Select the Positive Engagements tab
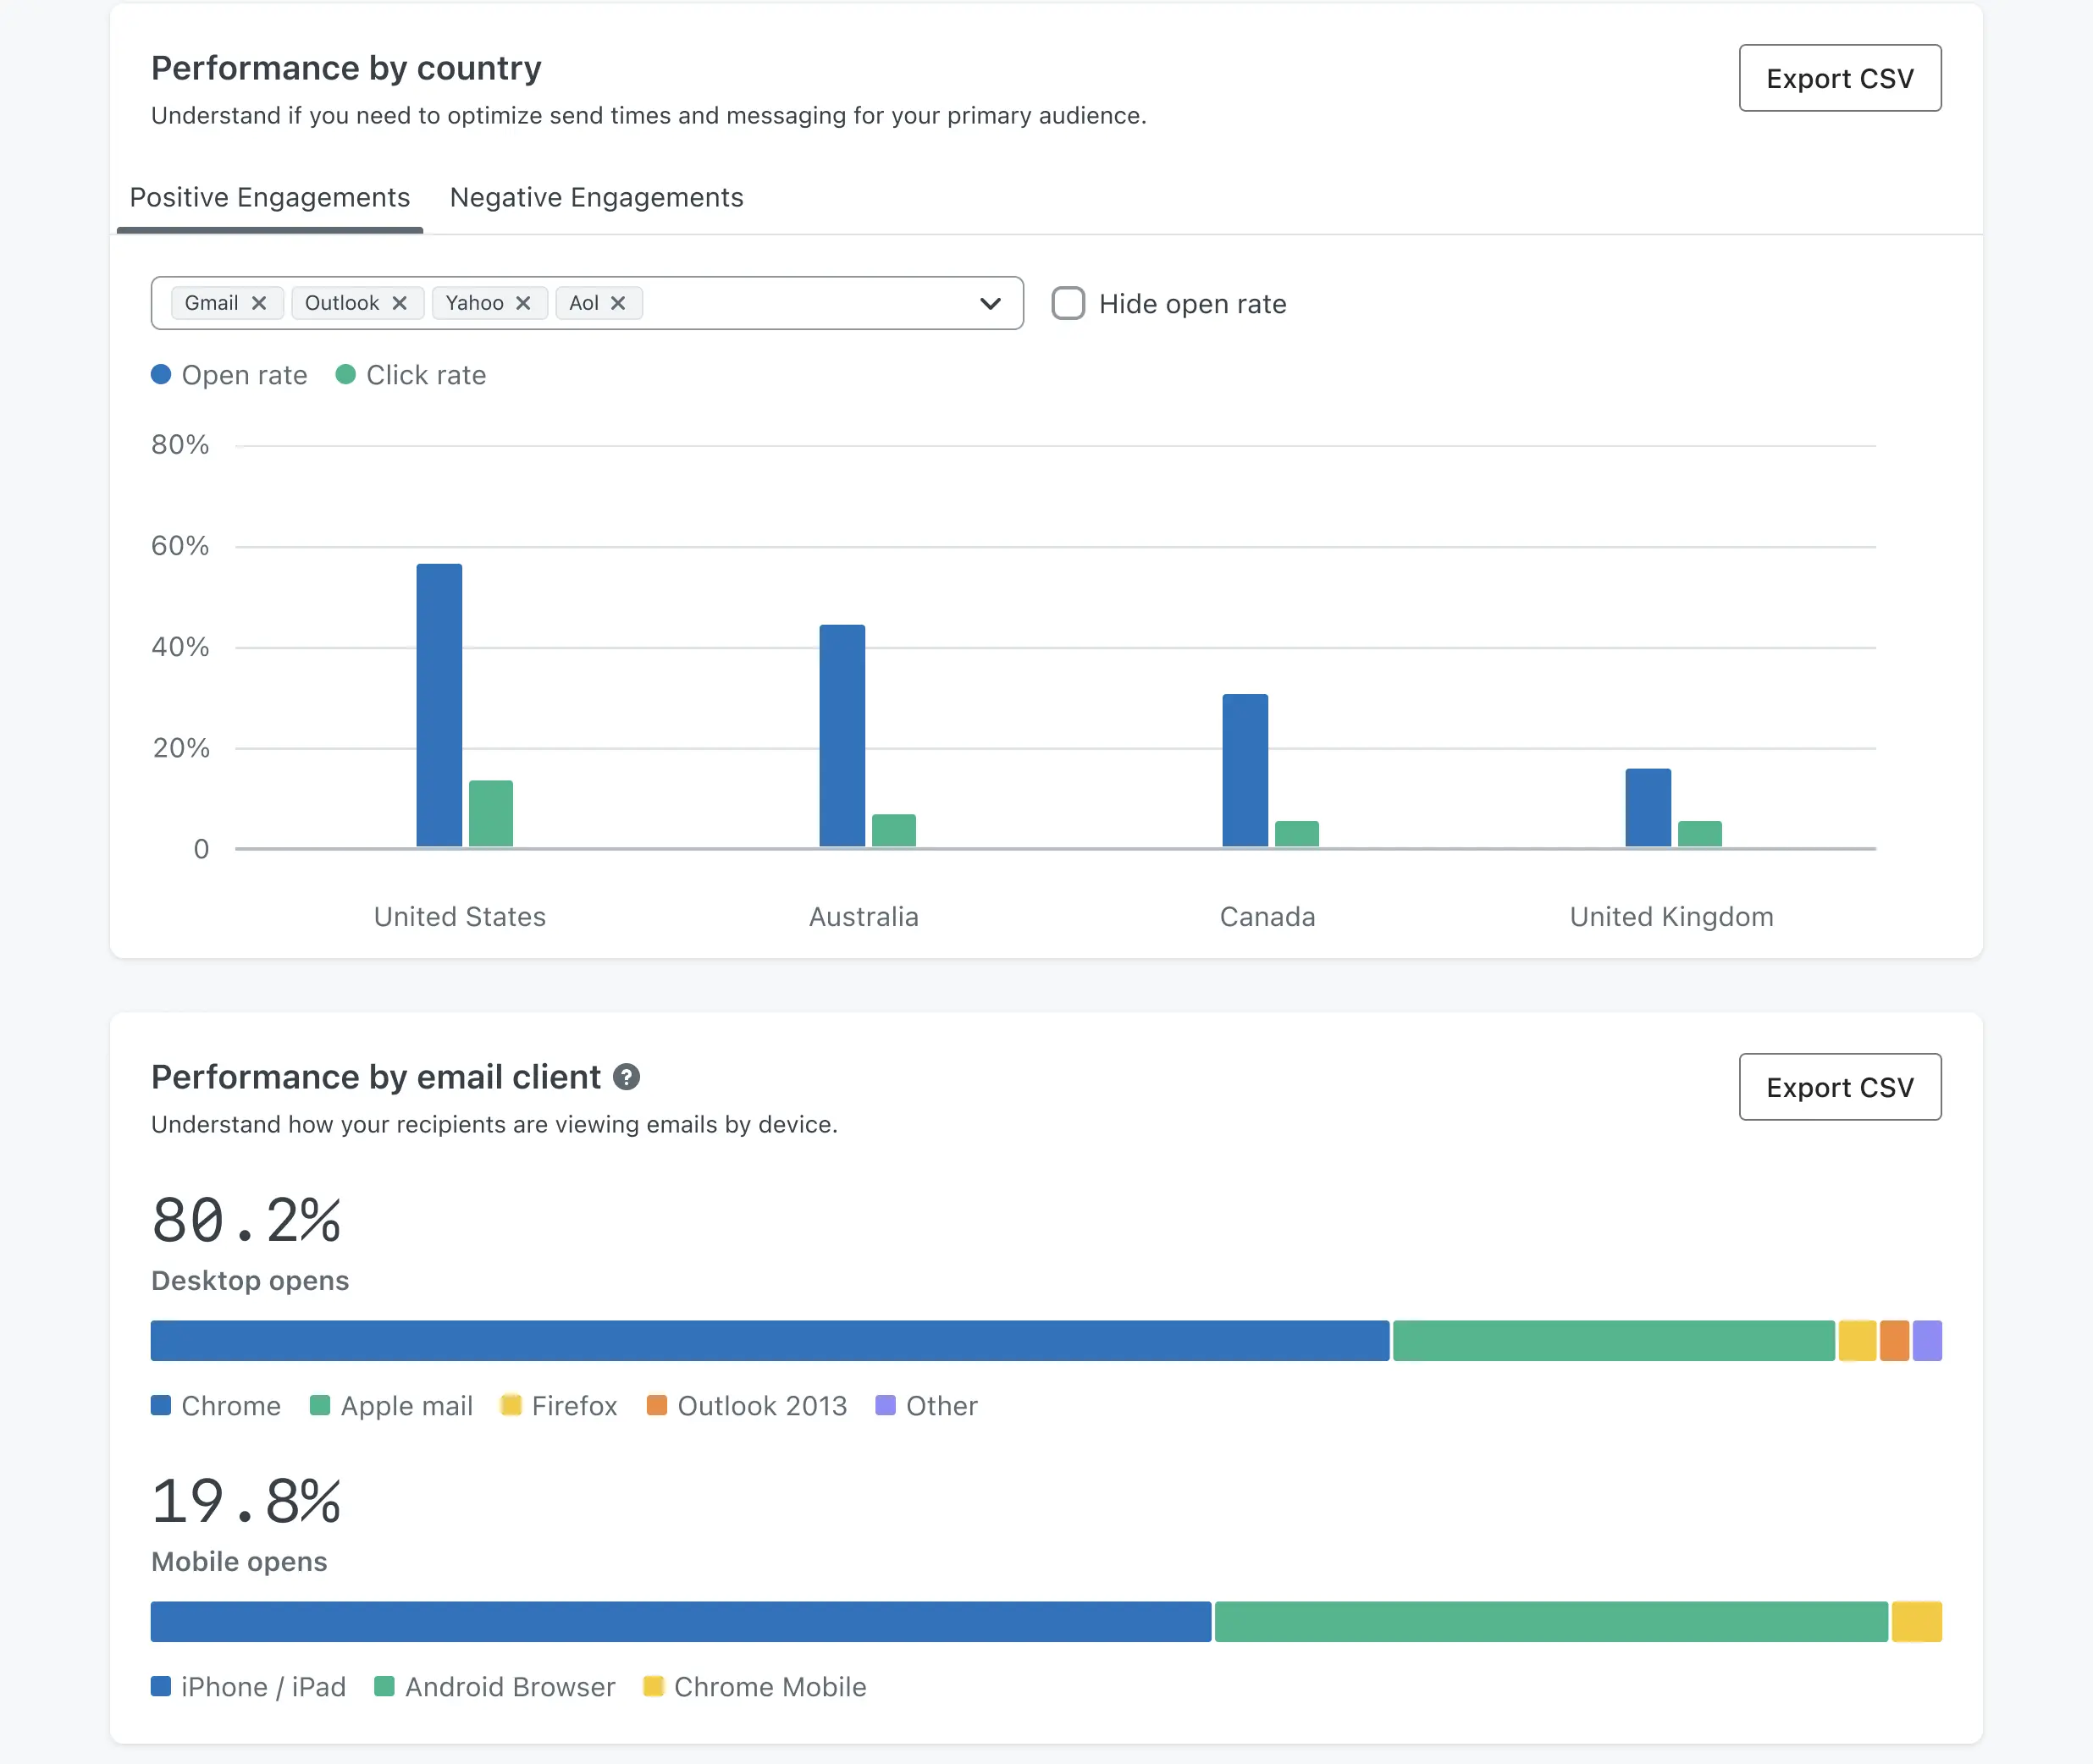The image size is (2093, 1764). pyautogui.click(x=270, y=198)
